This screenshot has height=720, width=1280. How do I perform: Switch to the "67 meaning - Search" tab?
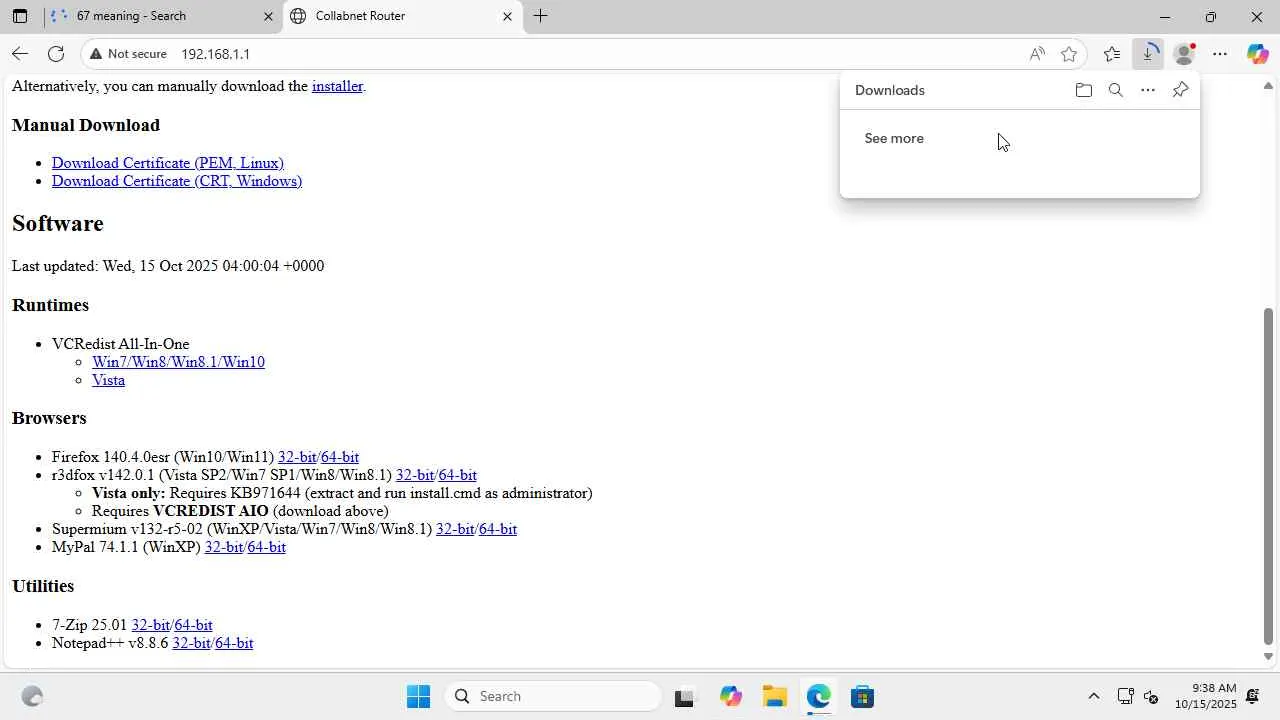coord(160,16)
